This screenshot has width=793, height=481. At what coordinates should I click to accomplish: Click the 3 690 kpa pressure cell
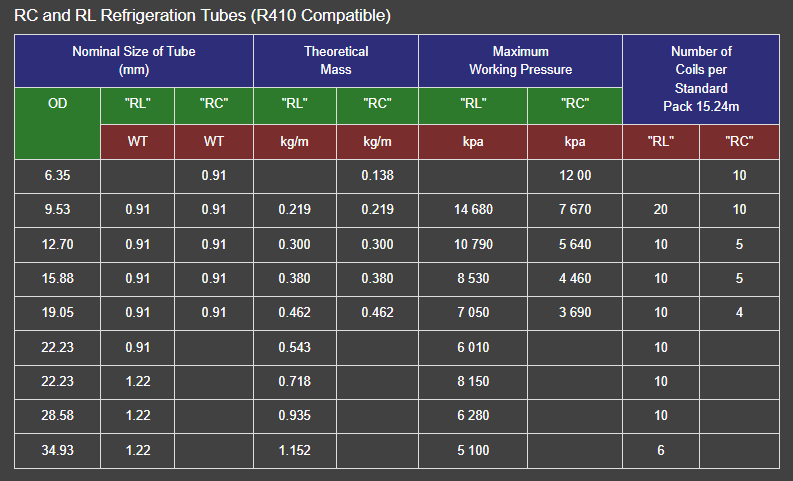pos(574,312)
